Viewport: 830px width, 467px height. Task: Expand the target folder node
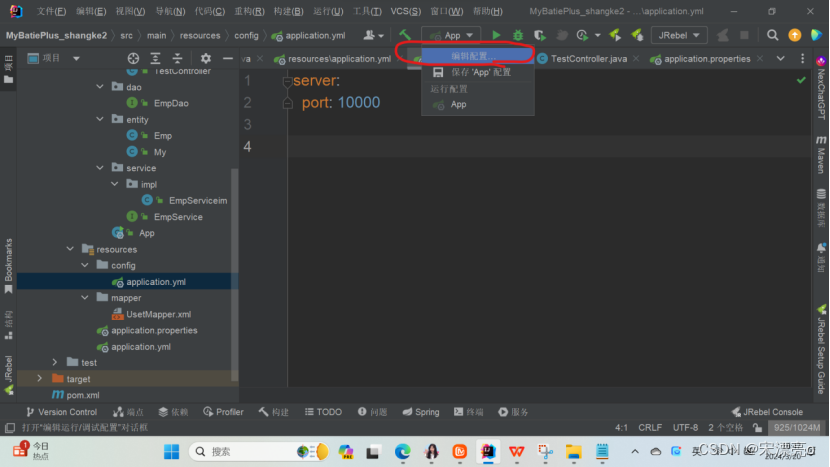click(x=40, y=379)
